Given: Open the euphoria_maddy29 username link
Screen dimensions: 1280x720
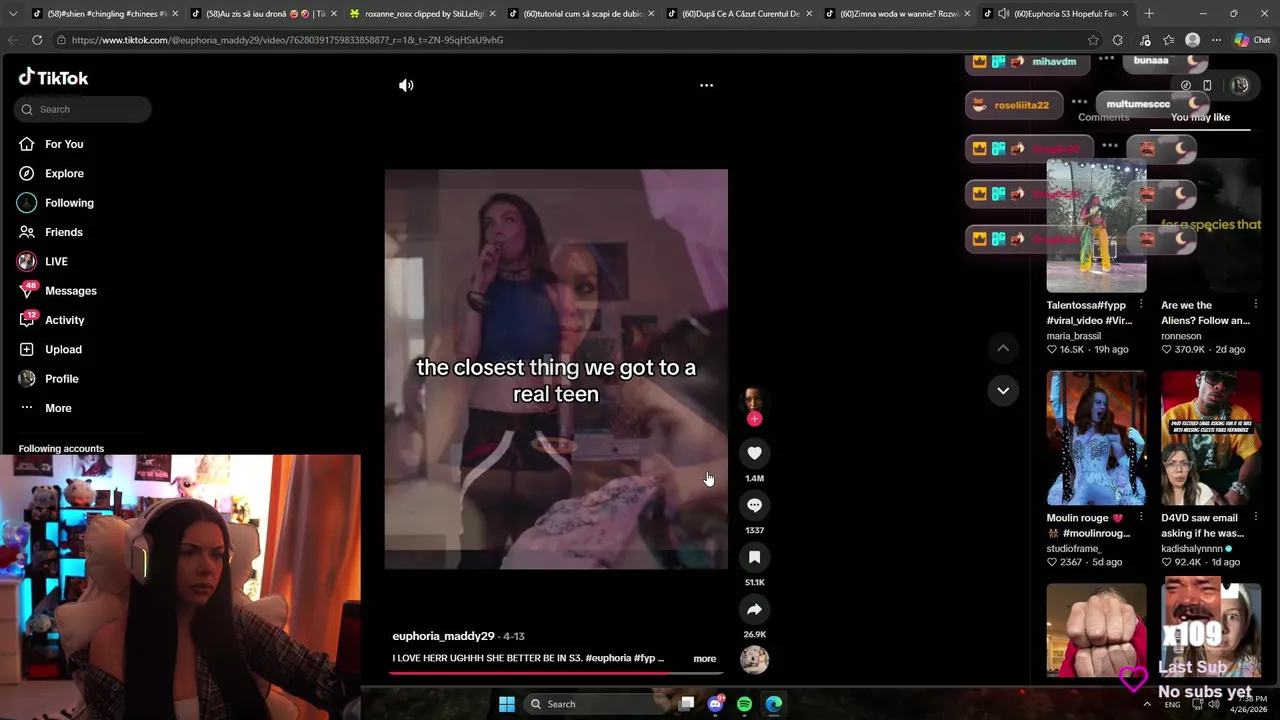Looking at the screenshot, I should [x=443, y=636].
